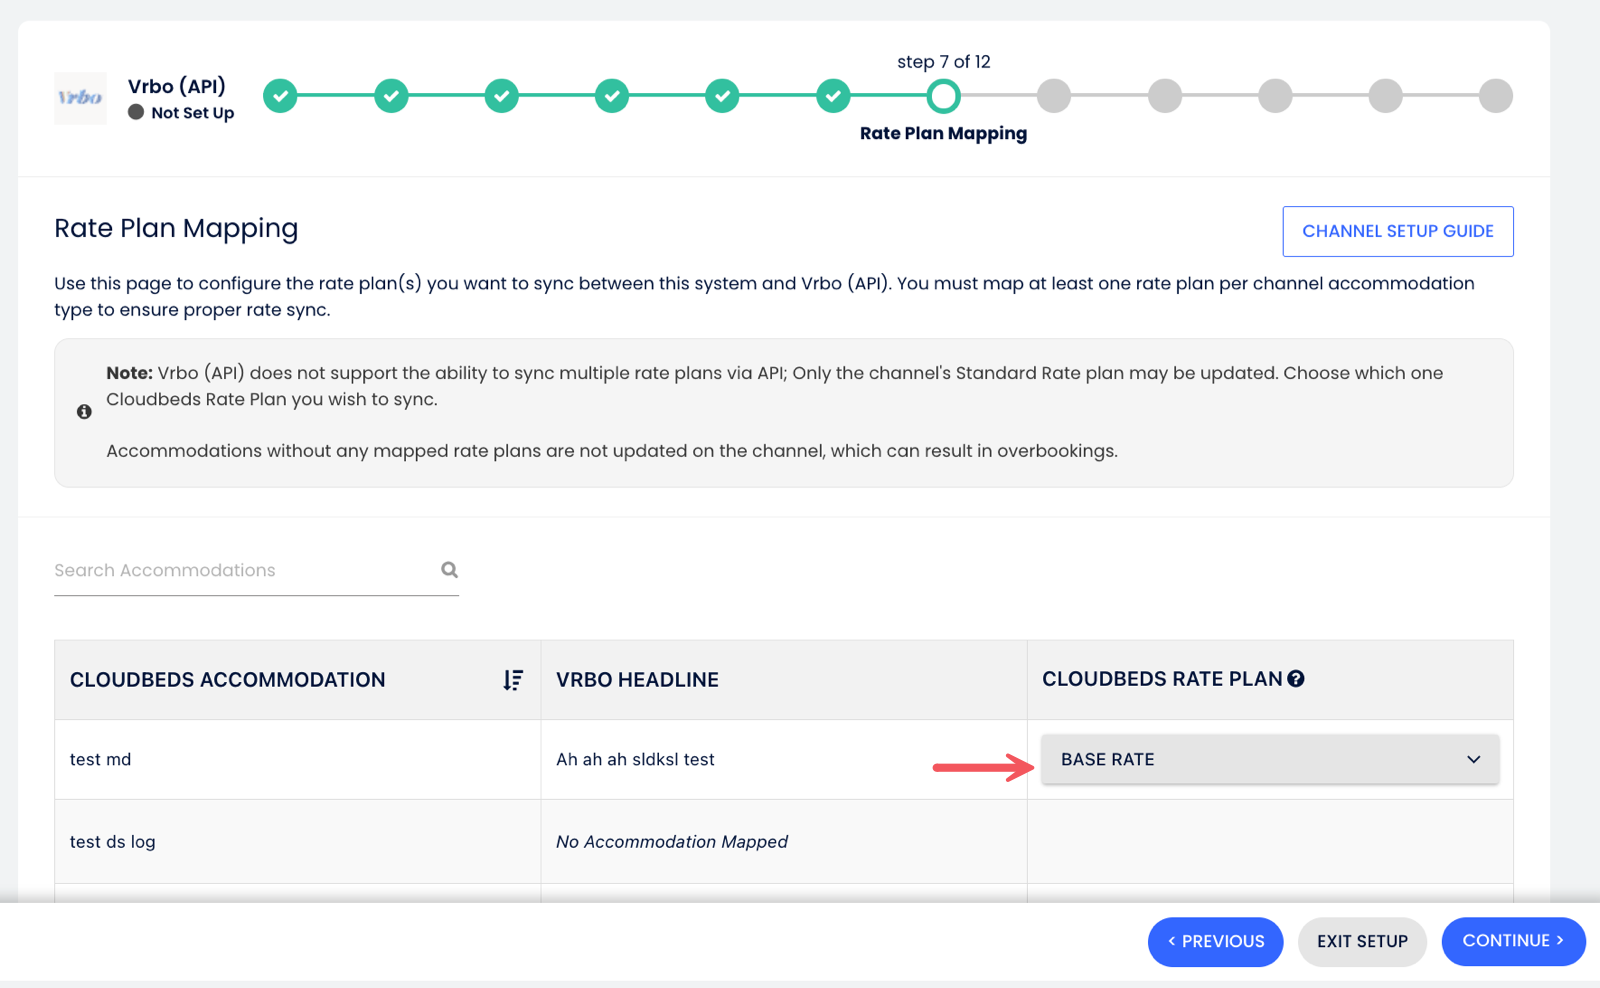Click Exit Setup
The width and height of the screenshot is (1600, 988).
pos(1362,941)
